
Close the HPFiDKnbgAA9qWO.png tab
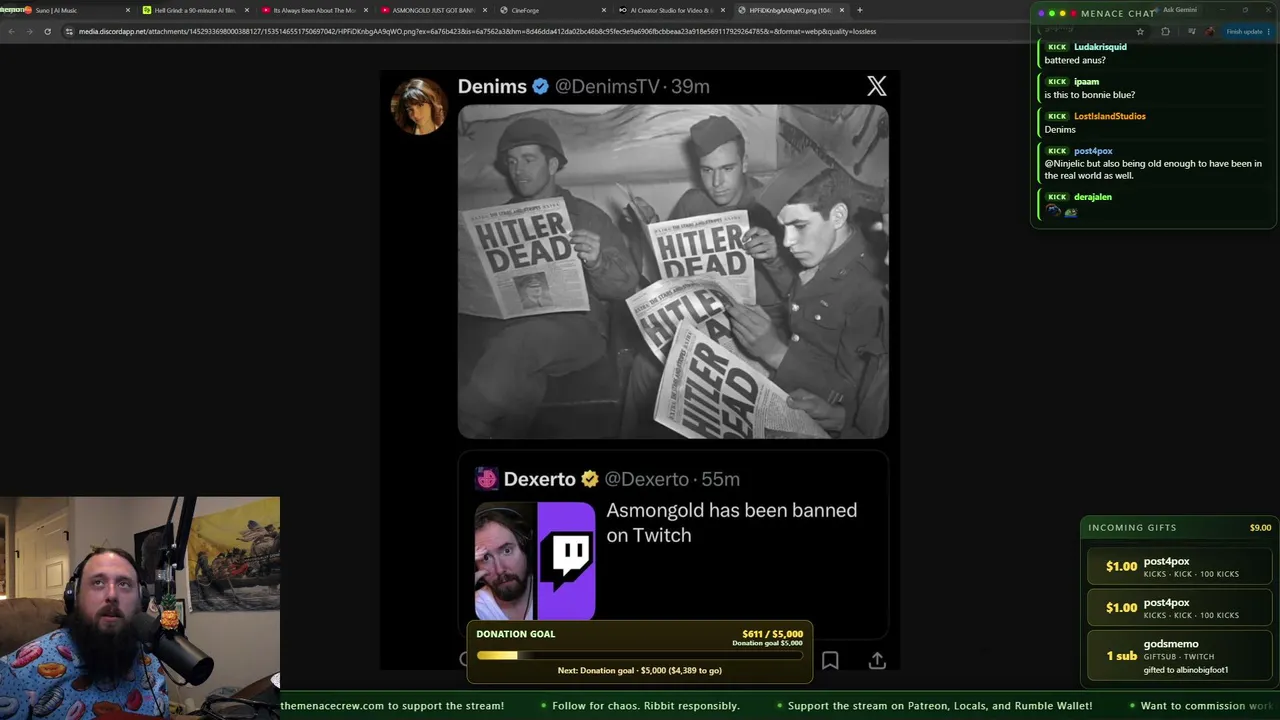tap(842, 10)
